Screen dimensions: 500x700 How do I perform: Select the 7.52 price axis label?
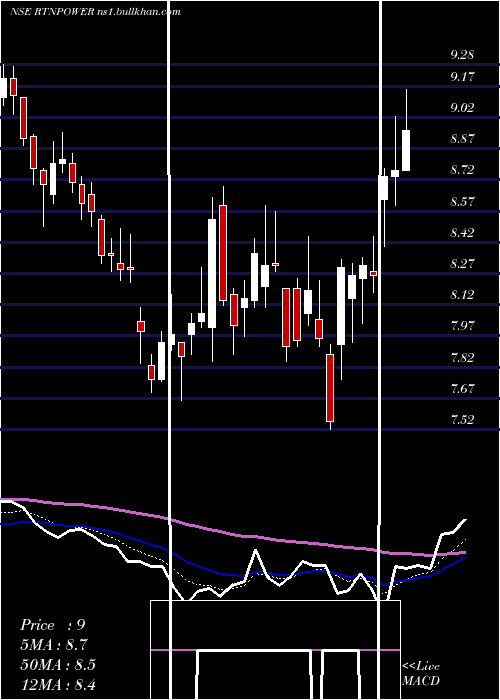coord(462,420)
